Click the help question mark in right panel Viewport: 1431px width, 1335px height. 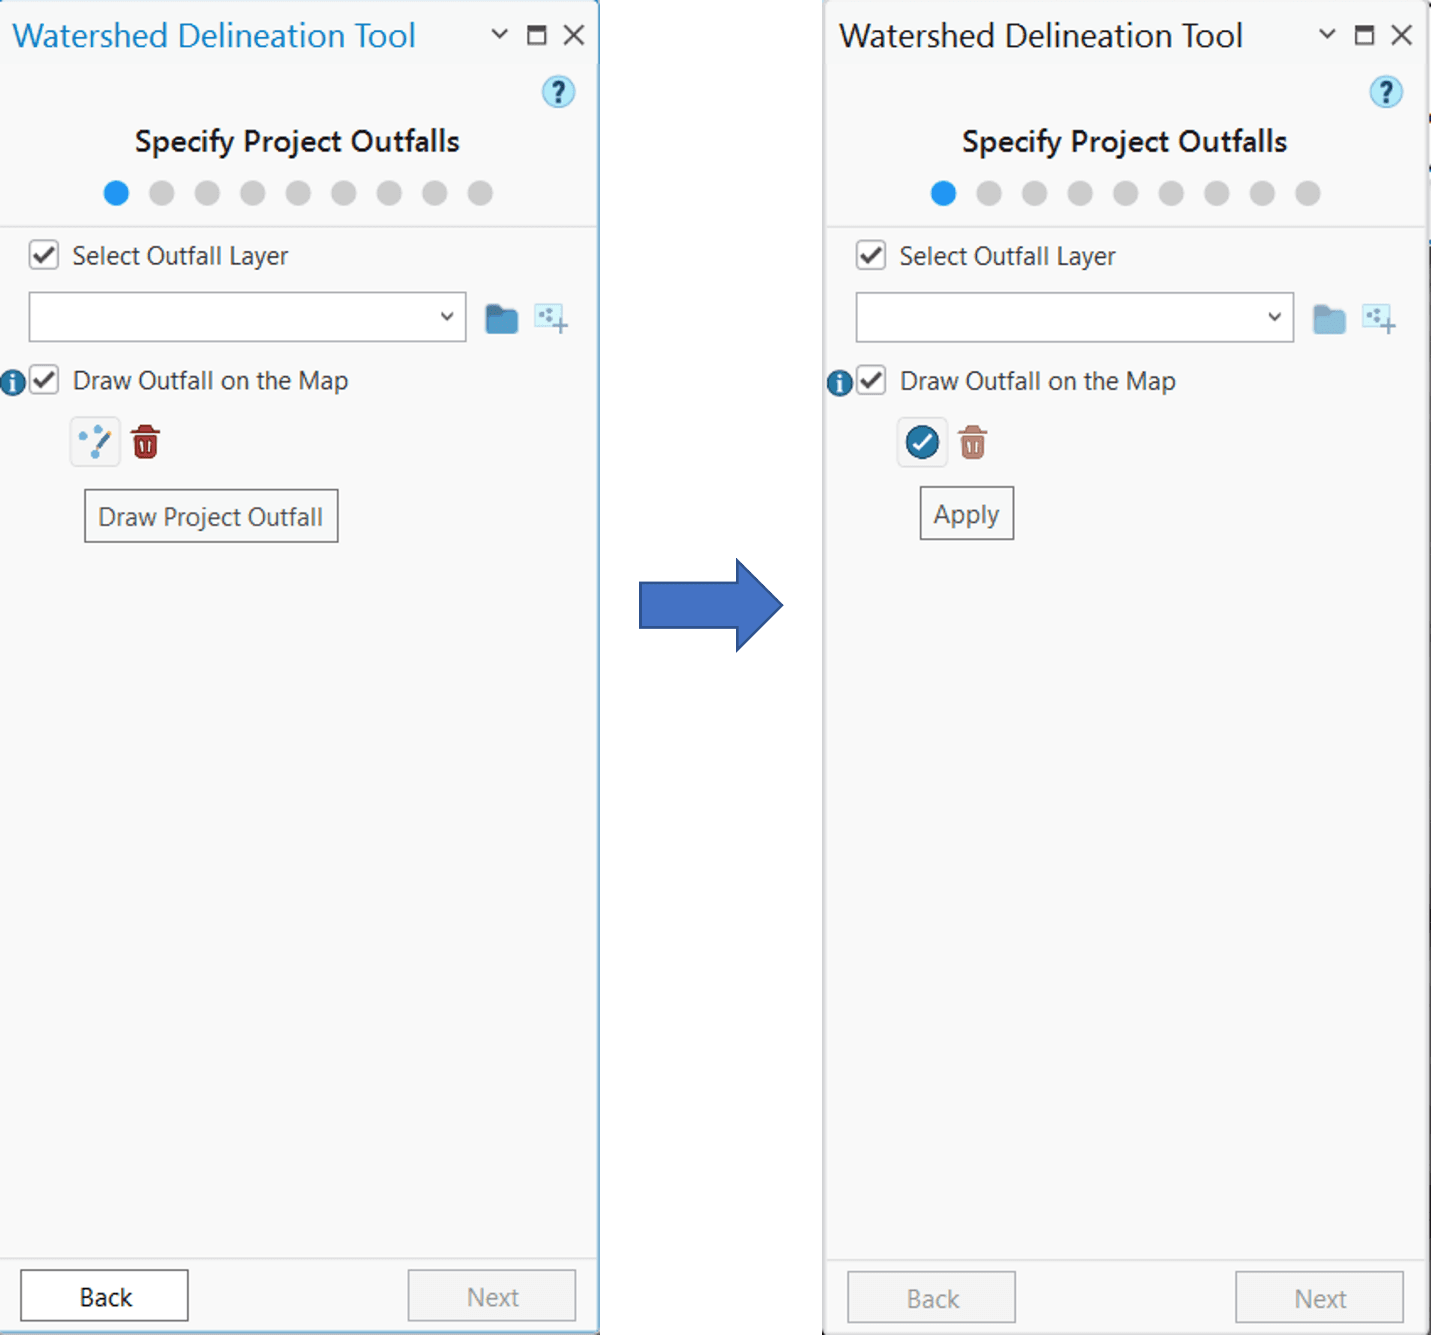pyautogui.click(x=1385, y=92)
